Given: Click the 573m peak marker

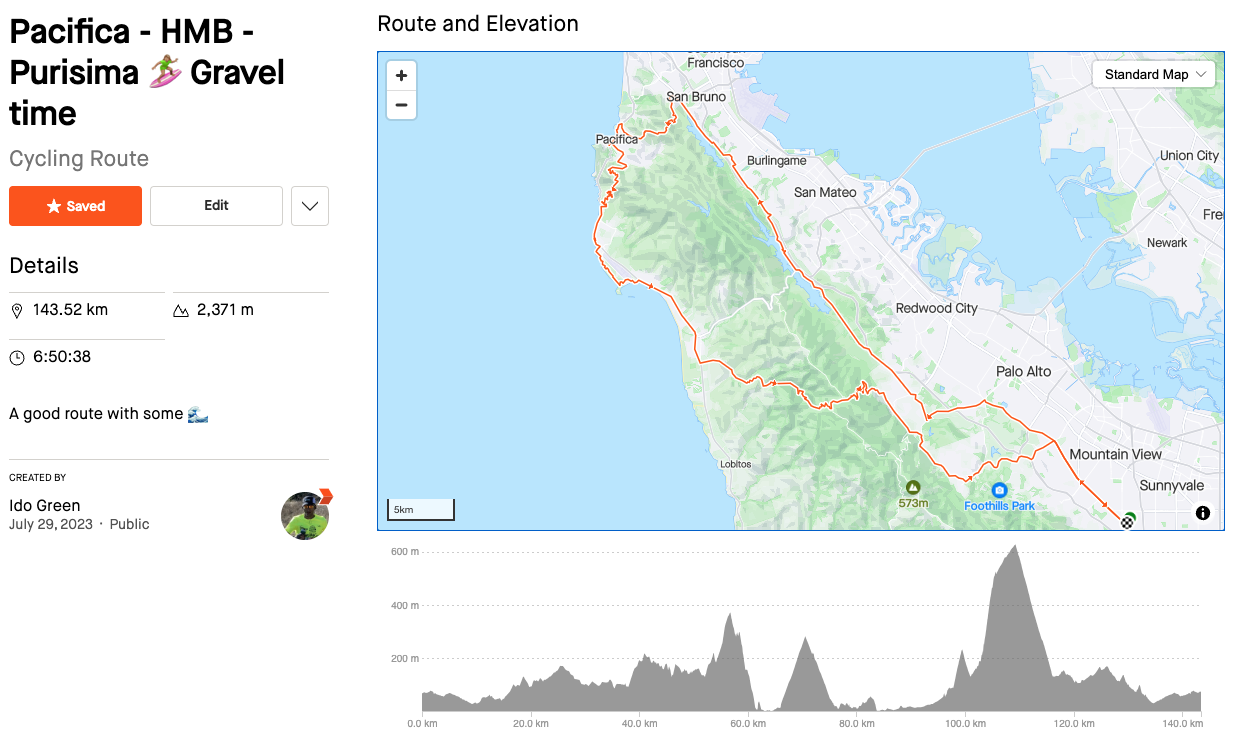Looking at the screenshot, I should pyautogui.click(x=912, y=487).
